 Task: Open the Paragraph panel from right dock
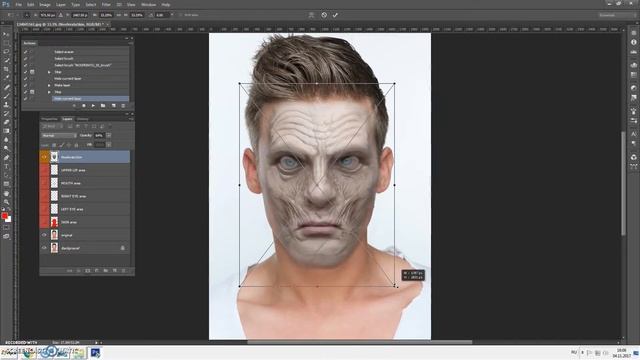click(x=633, y=143)
